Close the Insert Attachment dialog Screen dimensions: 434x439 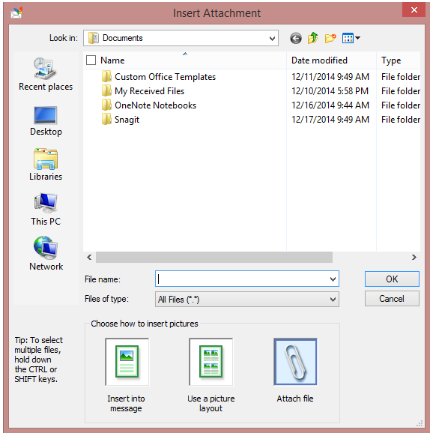click(414, 10)
